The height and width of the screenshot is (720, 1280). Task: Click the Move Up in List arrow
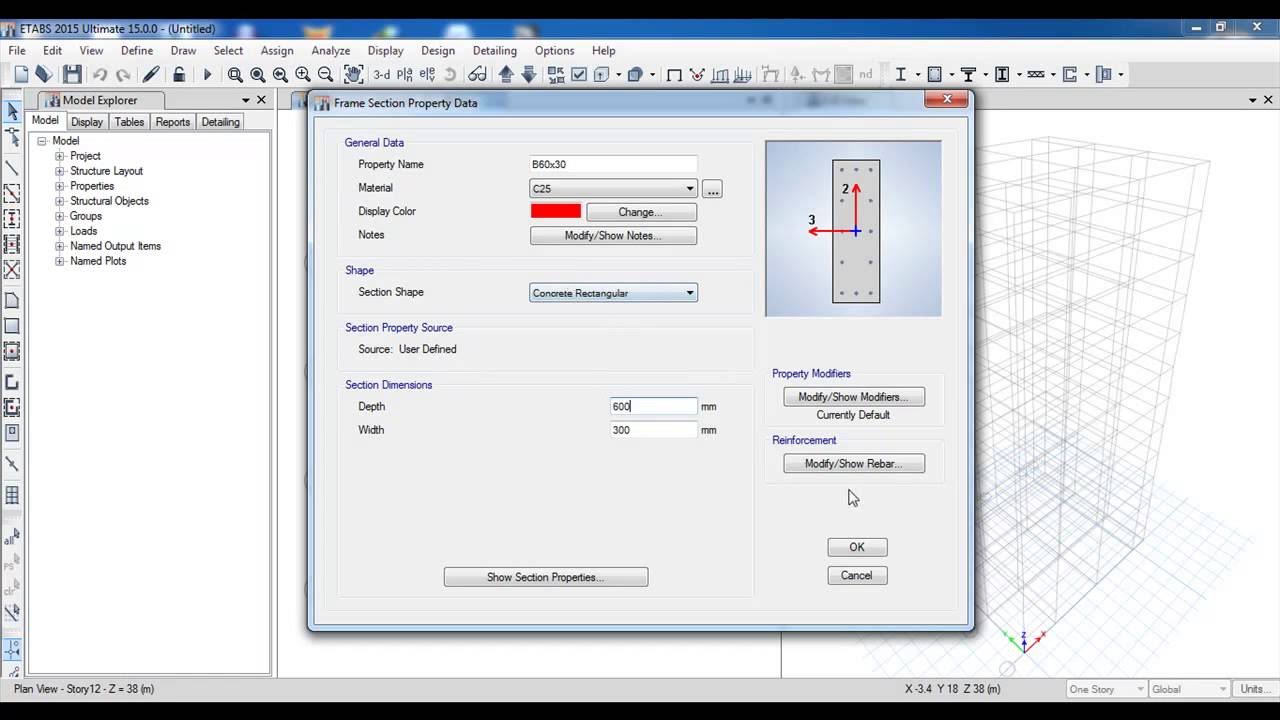point(506,74)
